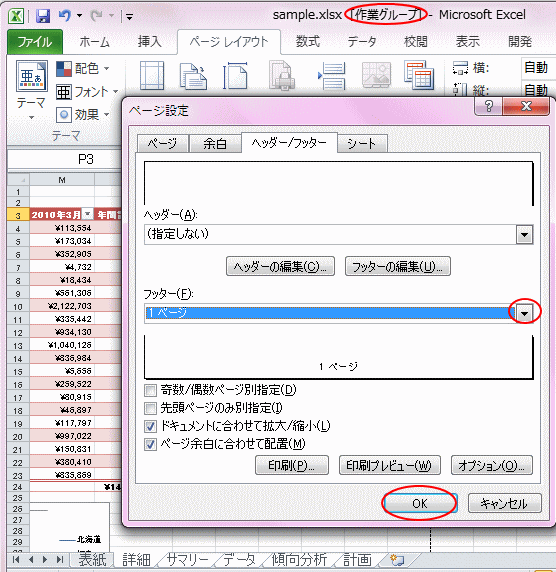Select column M header

point(62,180)
